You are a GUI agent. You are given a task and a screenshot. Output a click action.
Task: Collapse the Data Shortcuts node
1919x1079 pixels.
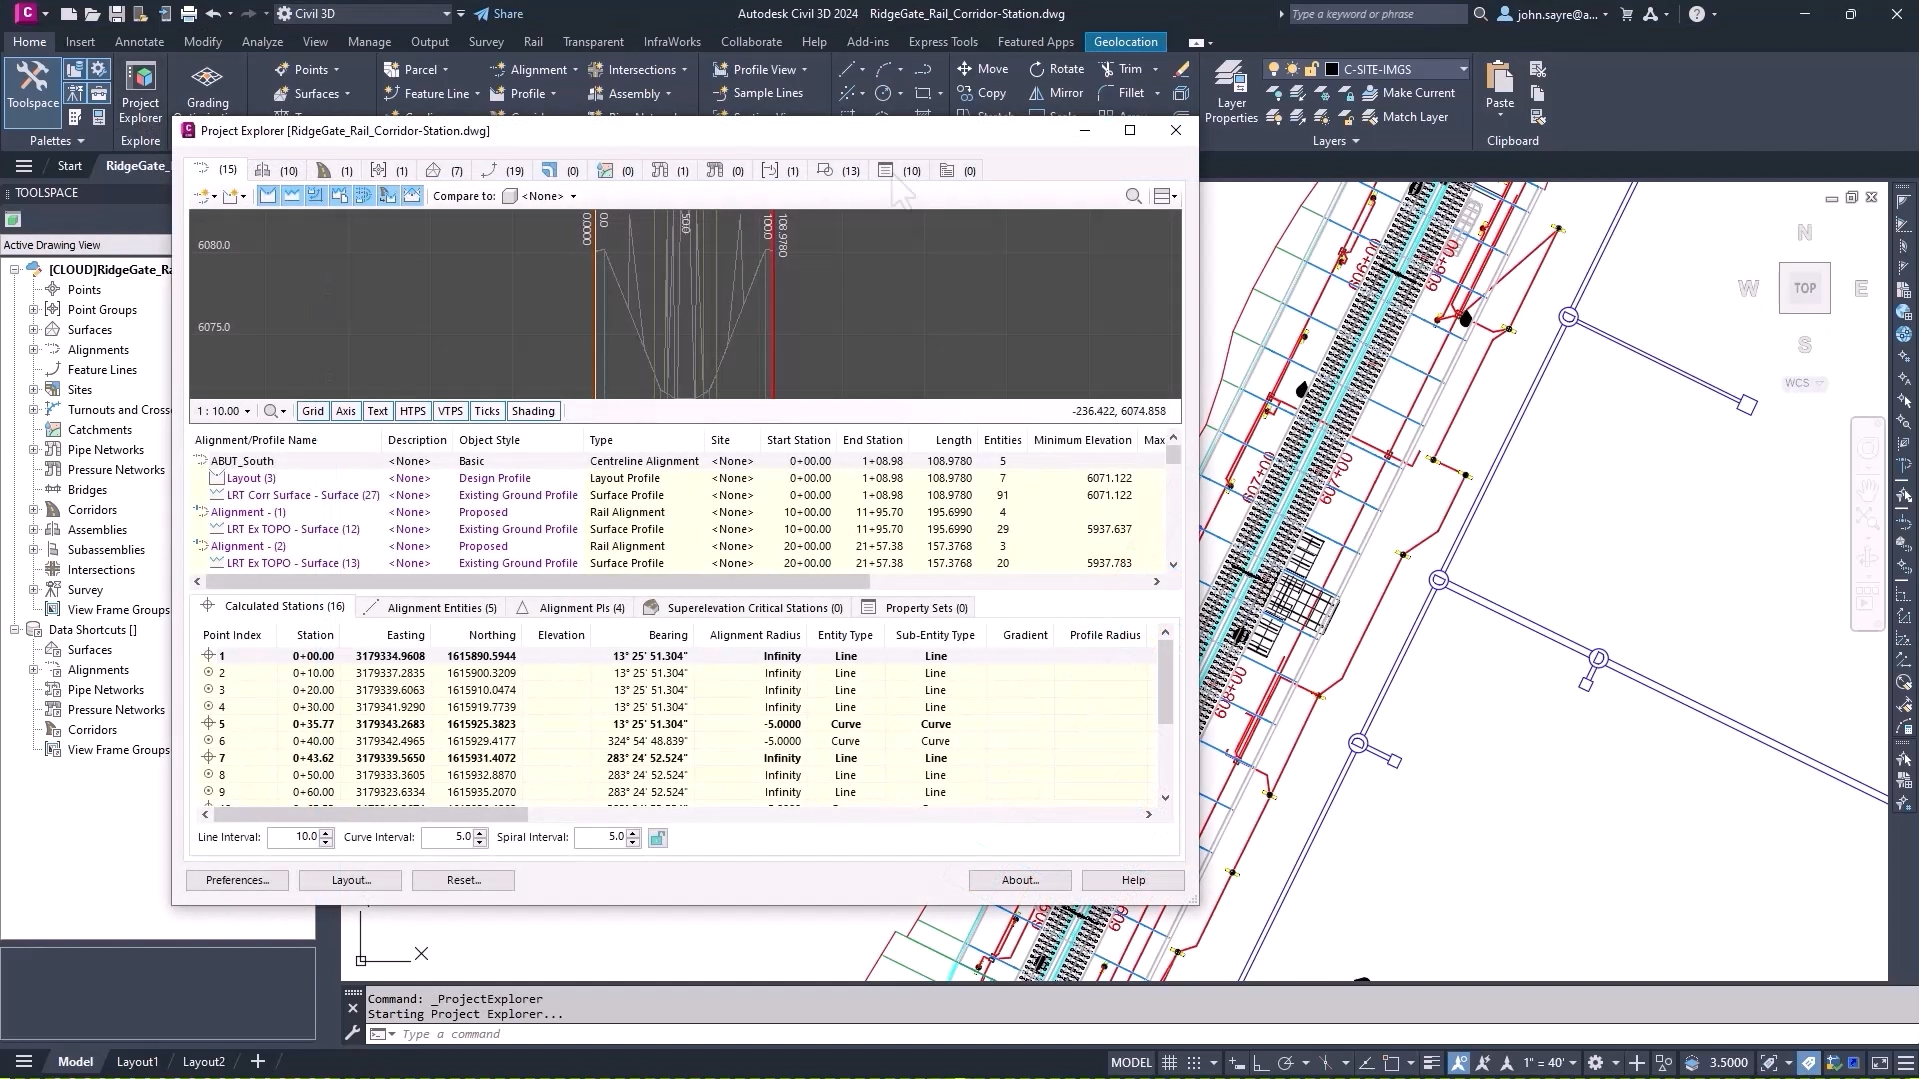(x=14, y=630)
